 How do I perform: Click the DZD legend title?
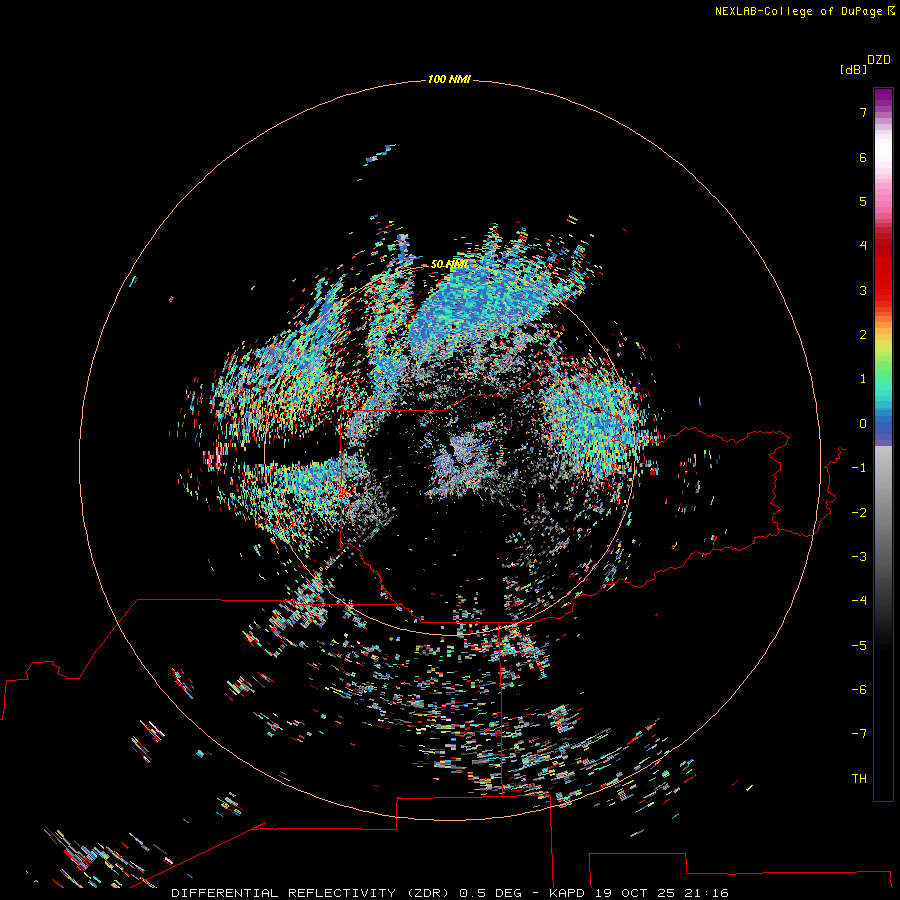pyautogui.click(x=879, y=60)
